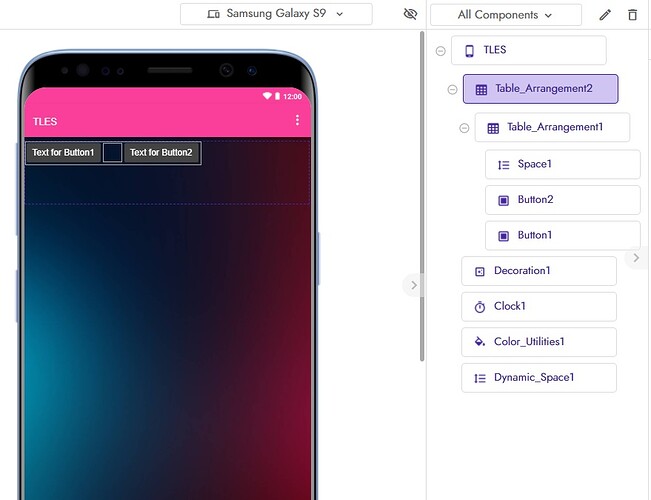651x500 pixels.
Task: Collapse the Table_Arrangement1 tree node
Action: (x=464, y=128)
